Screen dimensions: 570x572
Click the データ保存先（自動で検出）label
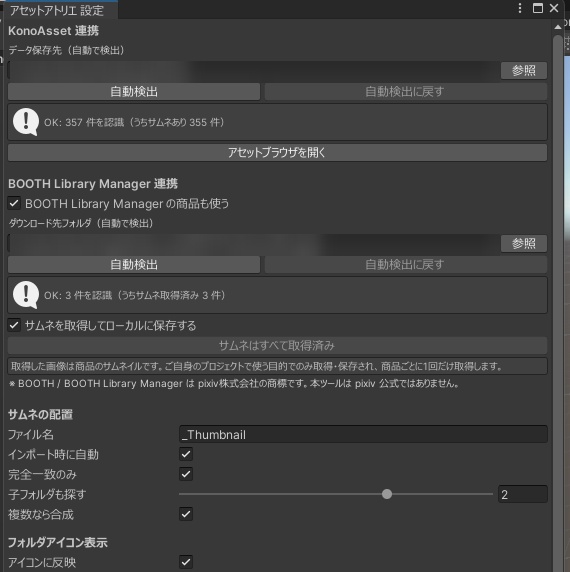[67, 50]
